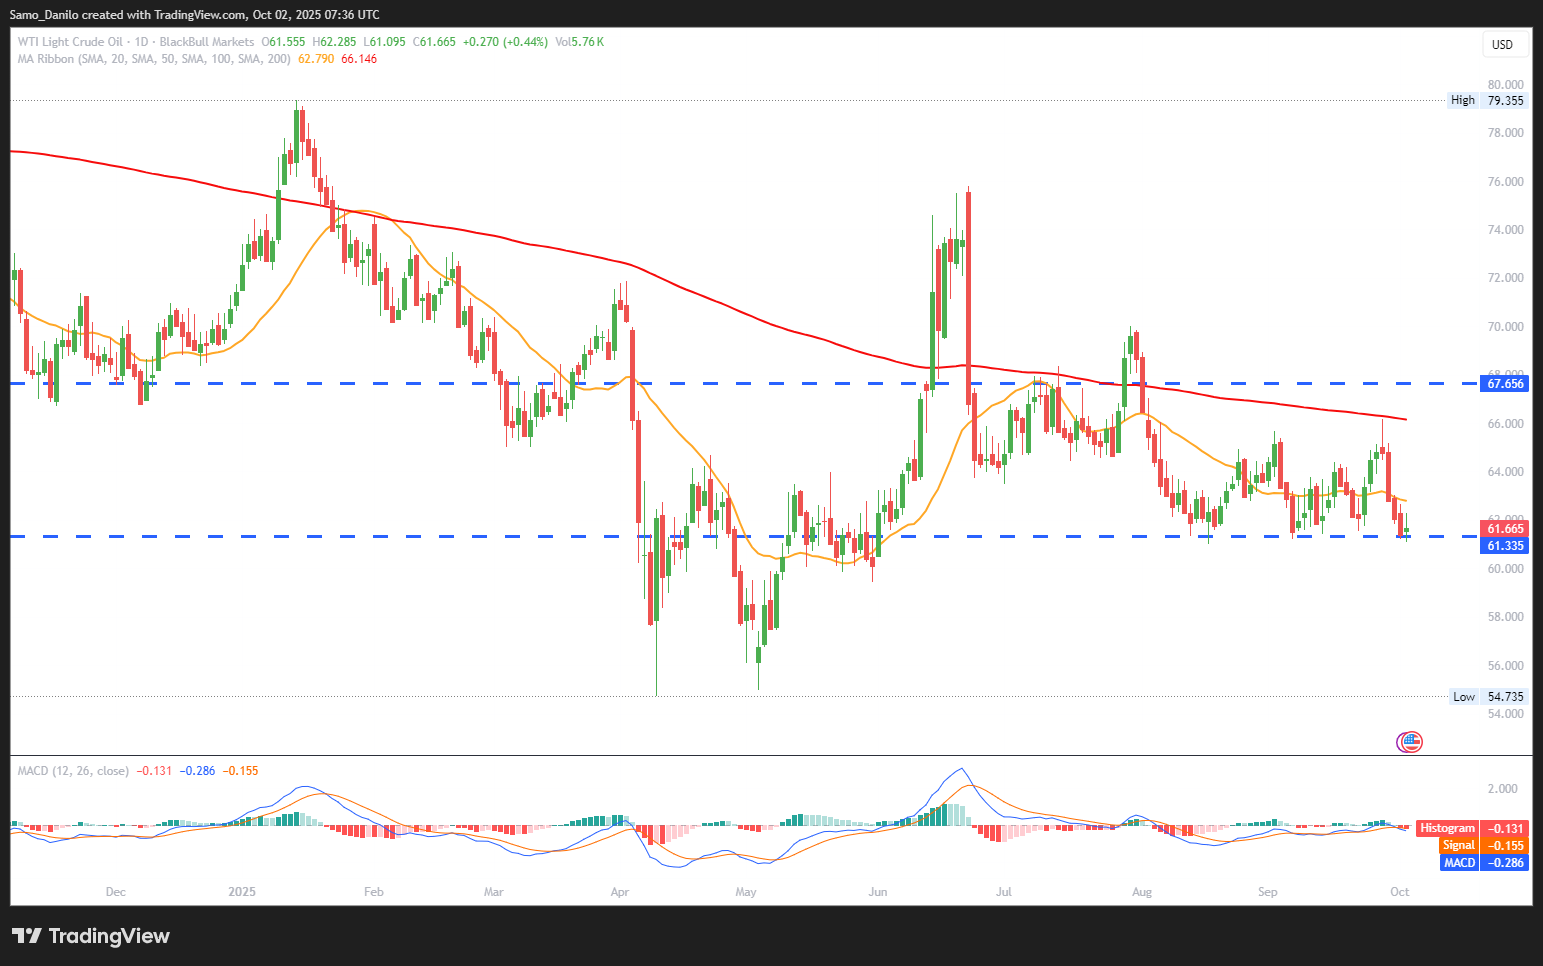
Task: Click the Low 54.735 price marker
Action: tap(1489, 697)
